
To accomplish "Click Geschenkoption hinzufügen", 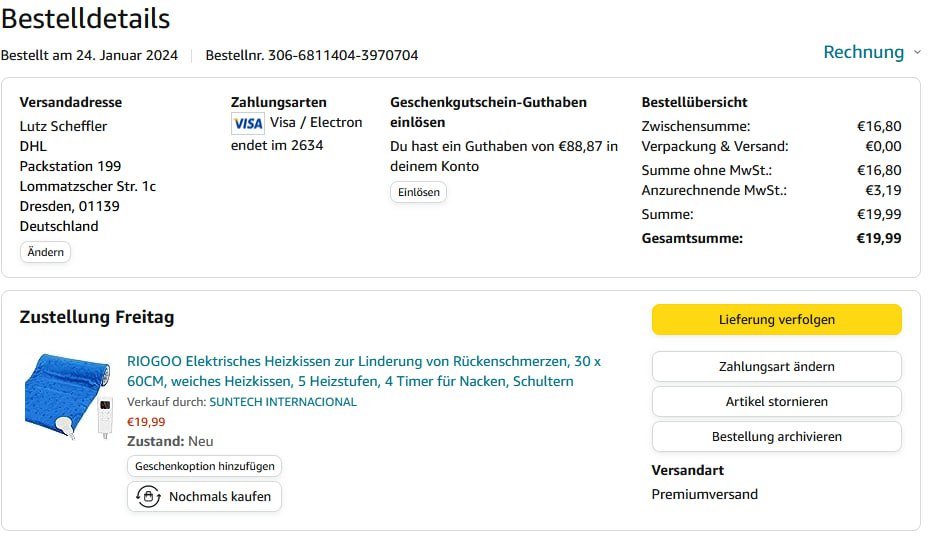I will tap(205, 466).
